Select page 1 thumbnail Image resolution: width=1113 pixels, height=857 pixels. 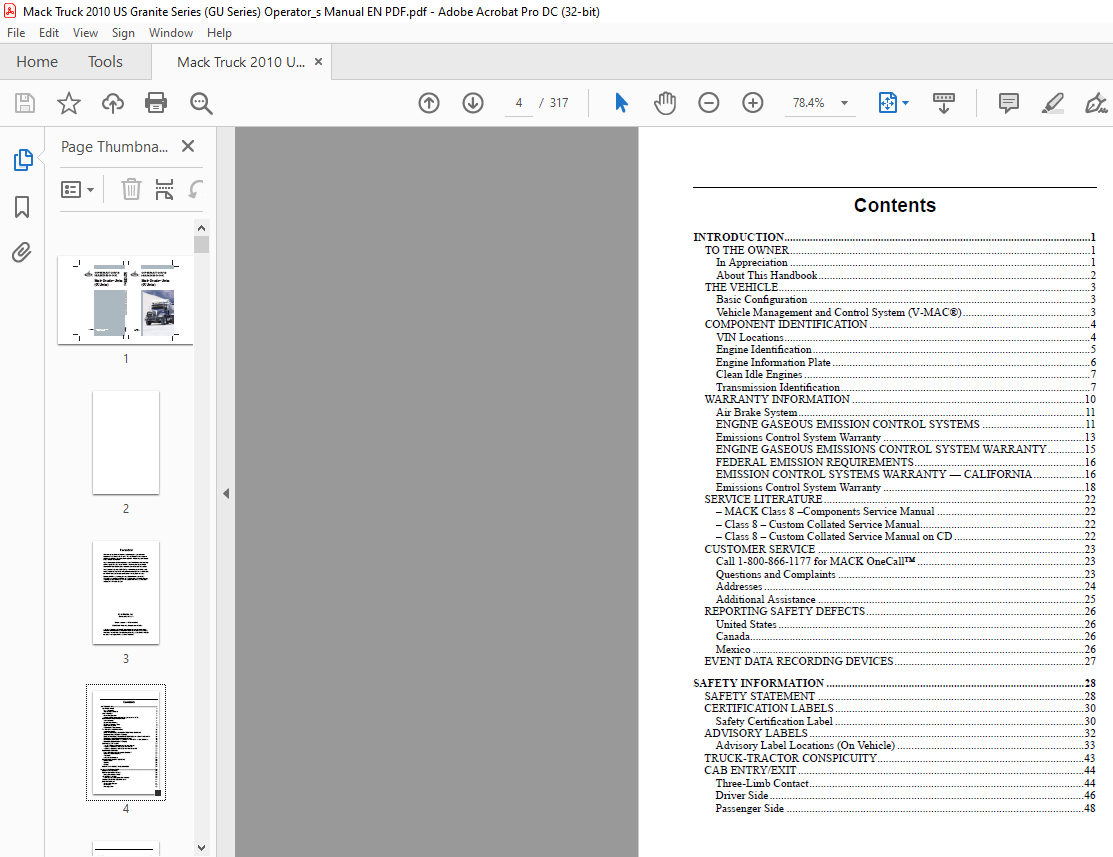(x=126, y=301)
